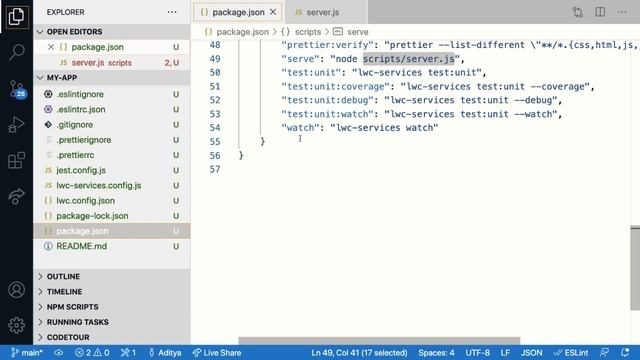This screenshot has width=640, height=360.
Task: Open the Run and Debug view
Action: point(16,124)
